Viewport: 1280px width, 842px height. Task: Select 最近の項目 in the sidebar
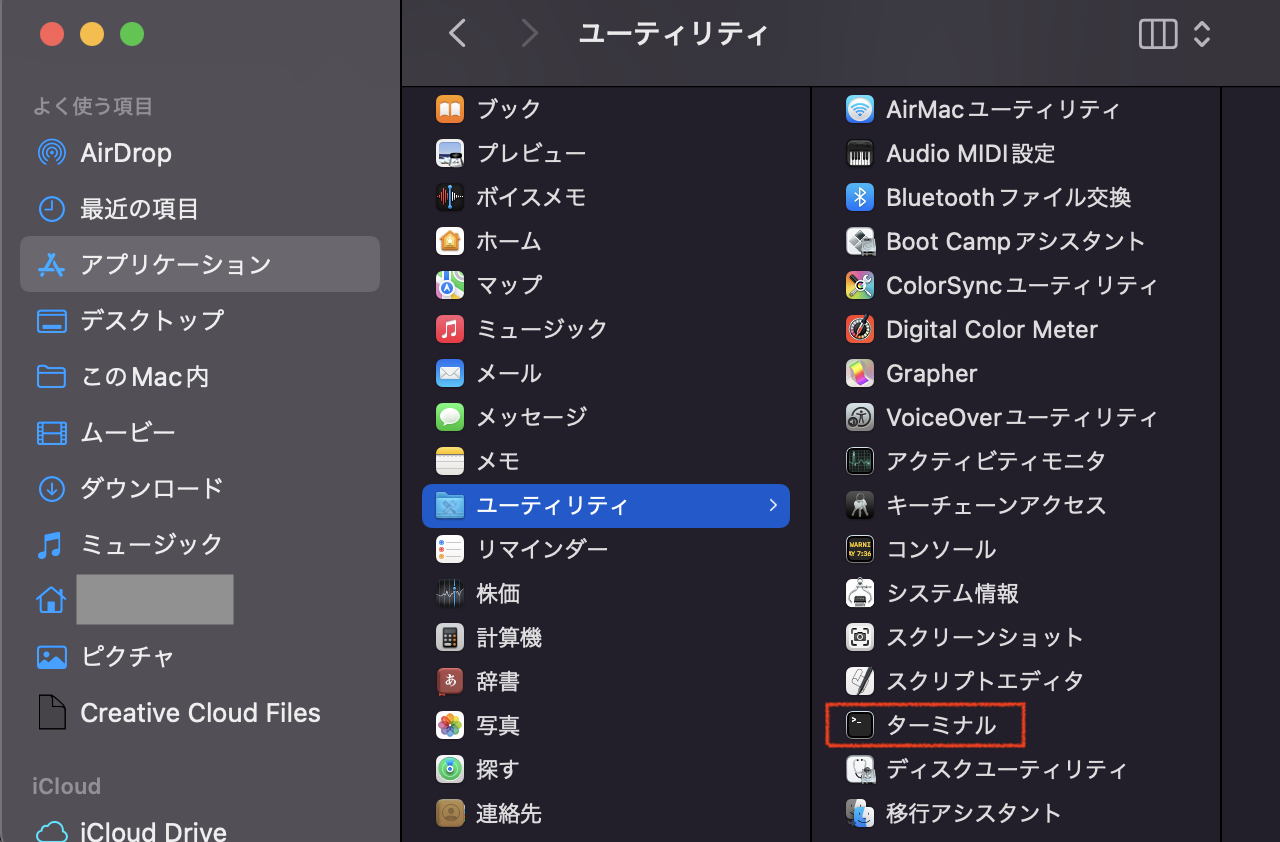point(200,209)
